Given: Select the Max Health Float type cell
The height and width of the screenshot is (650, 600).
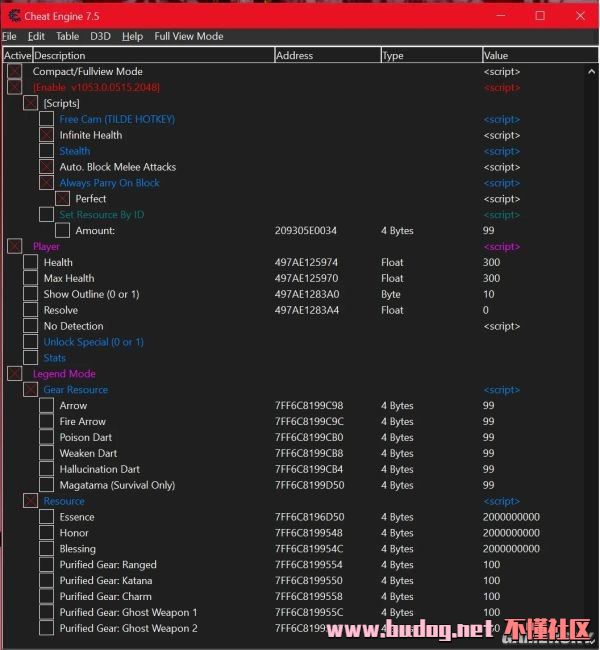Looking at the screenshot, I should click(x=392, y=278).
